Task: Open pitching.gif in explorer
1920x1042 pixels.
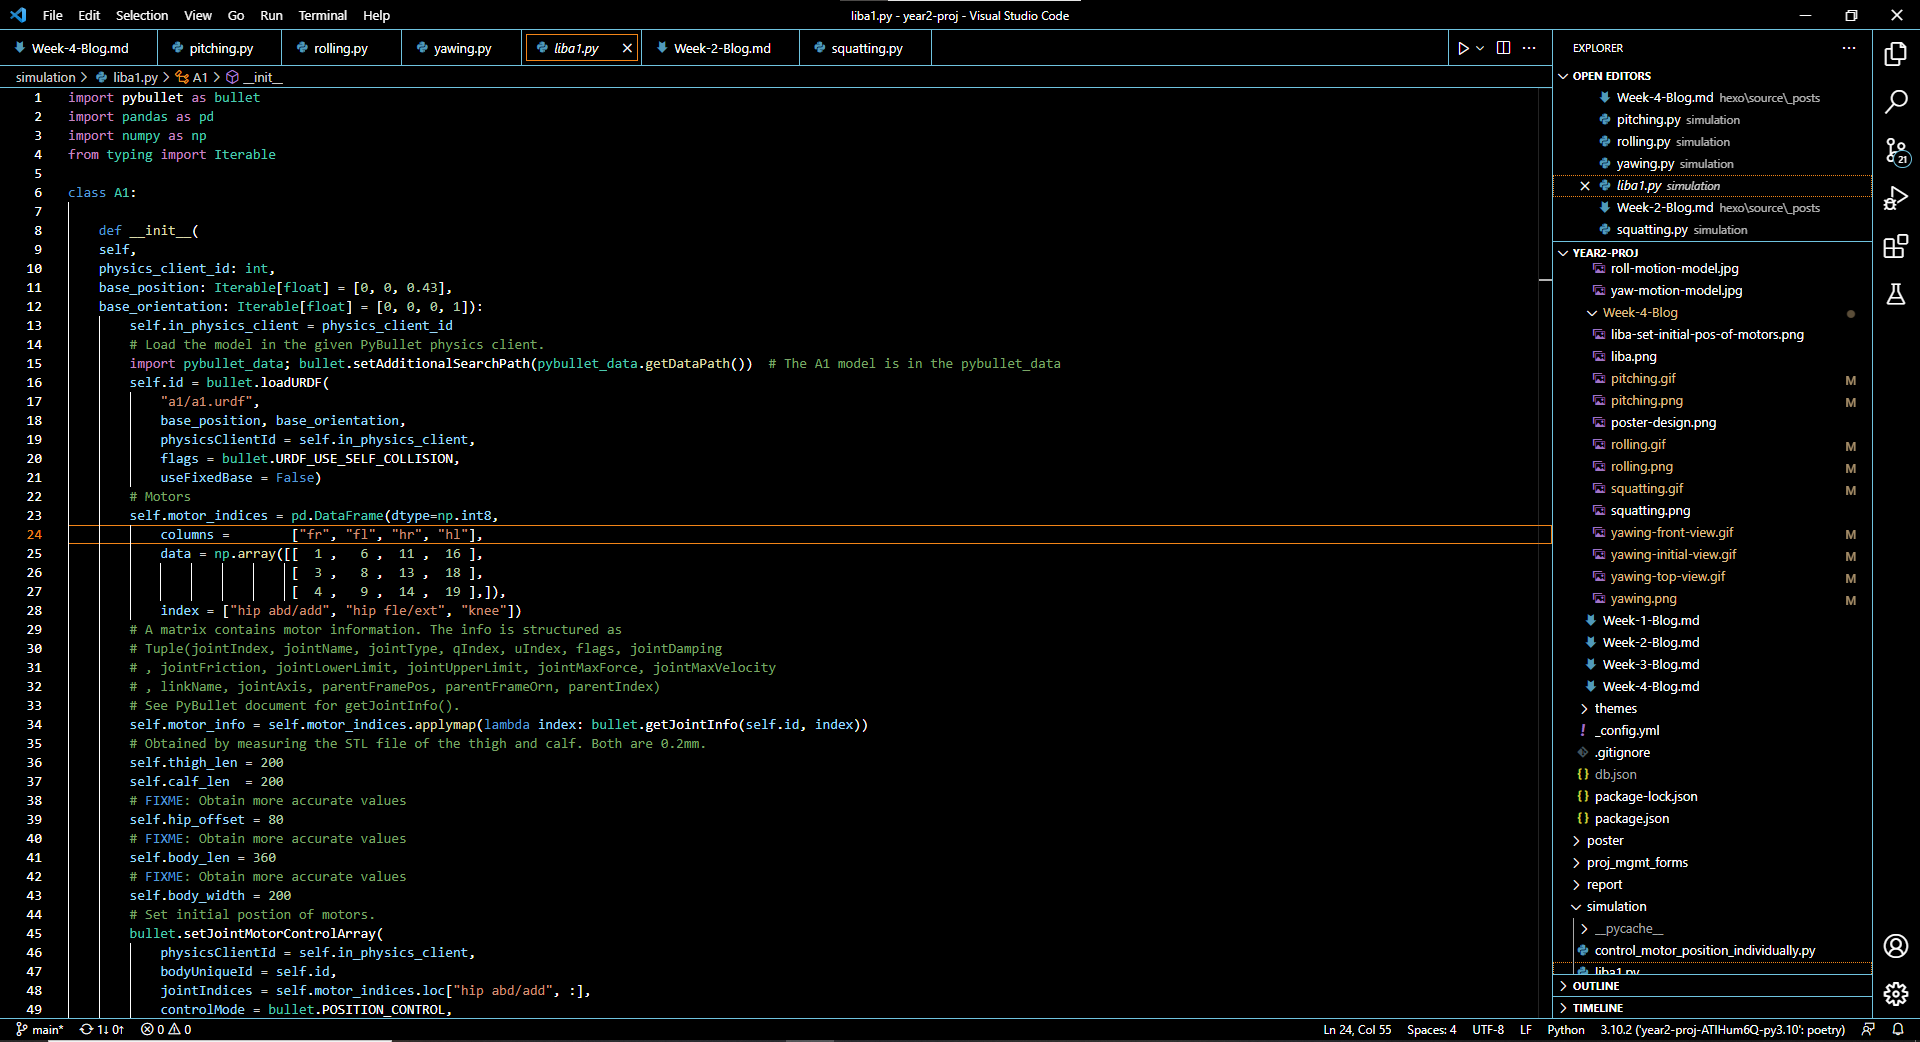Action: click(x=1643, y=379)
